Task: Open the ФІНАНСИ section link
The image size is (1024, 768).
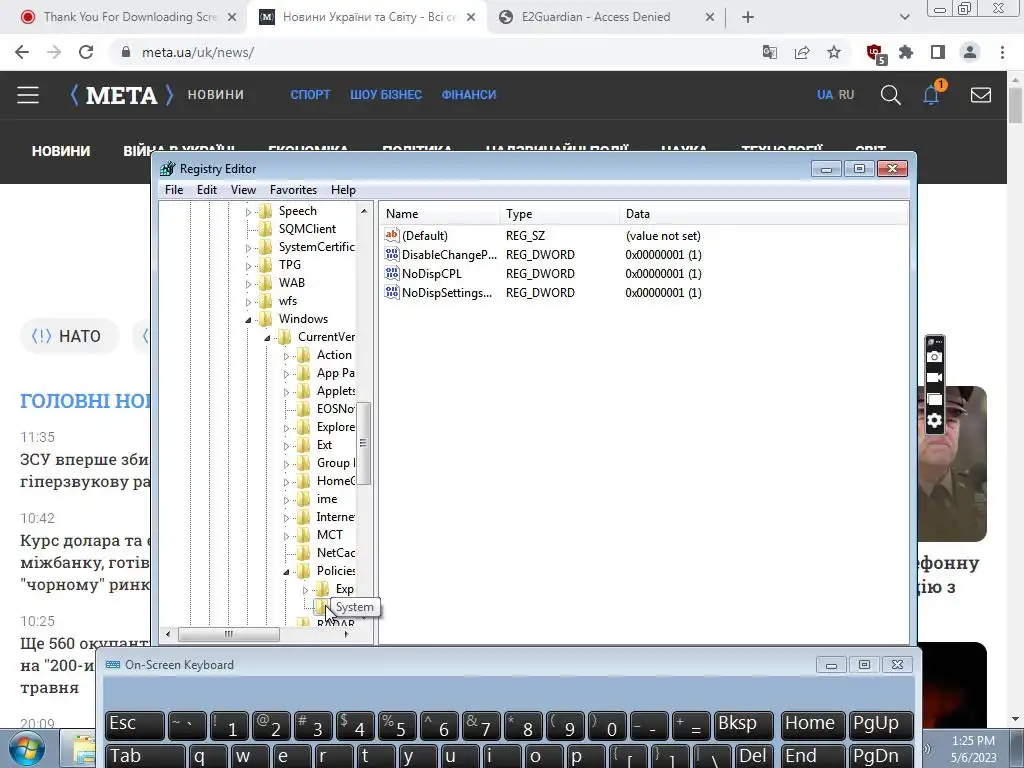Action: click(469, 95)
